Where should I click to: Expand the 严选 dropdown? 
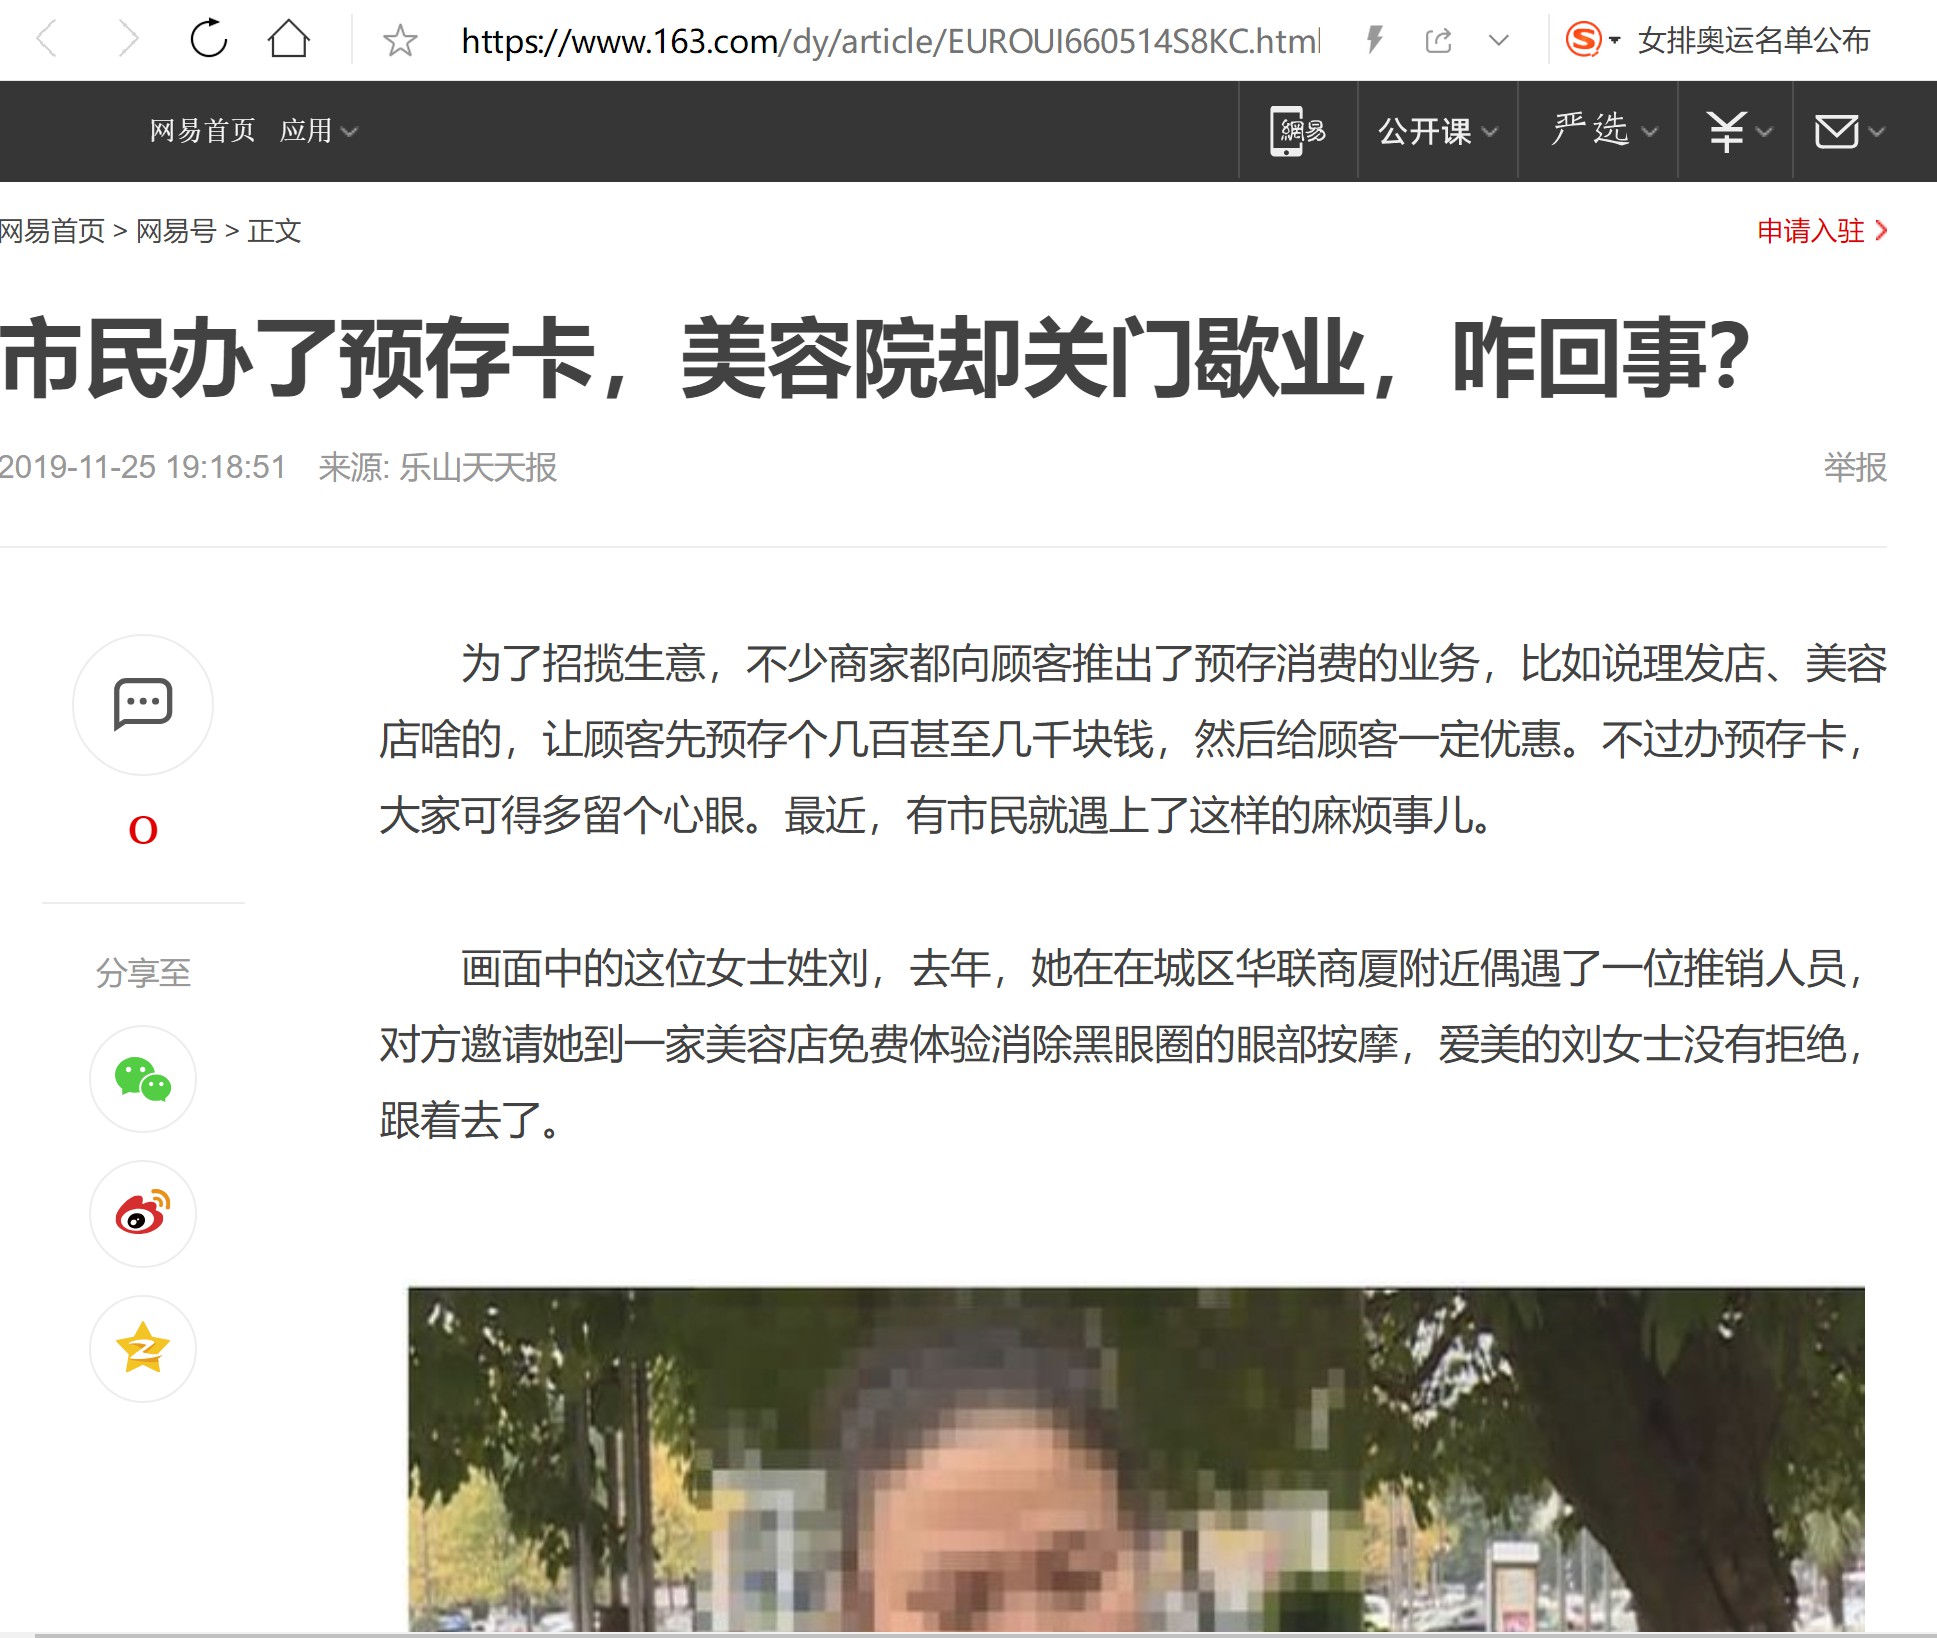(x=1603, y=130)
